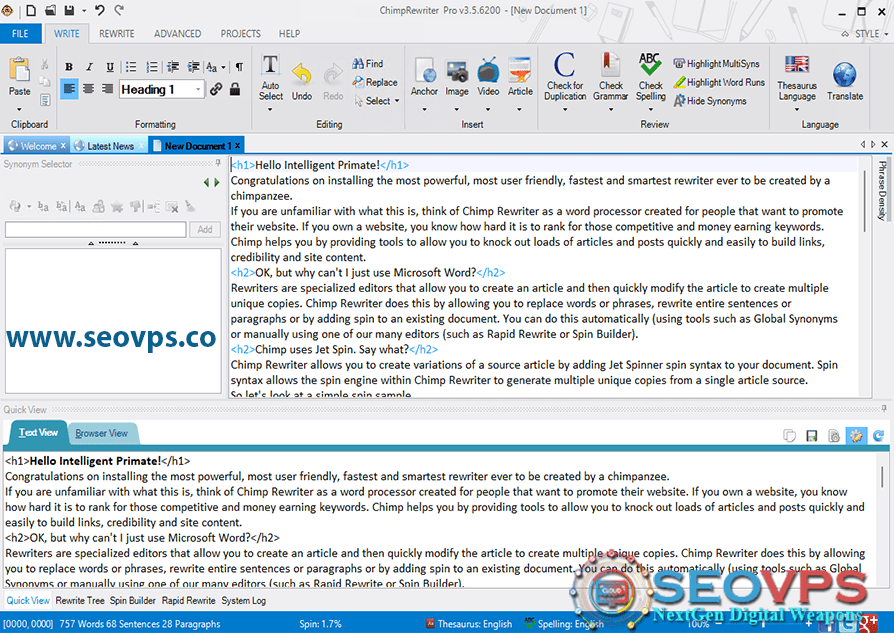Screen dimensions: 894x633
Task: Open the quick access toolbar dropdown arrow
Action: (84, 10)
